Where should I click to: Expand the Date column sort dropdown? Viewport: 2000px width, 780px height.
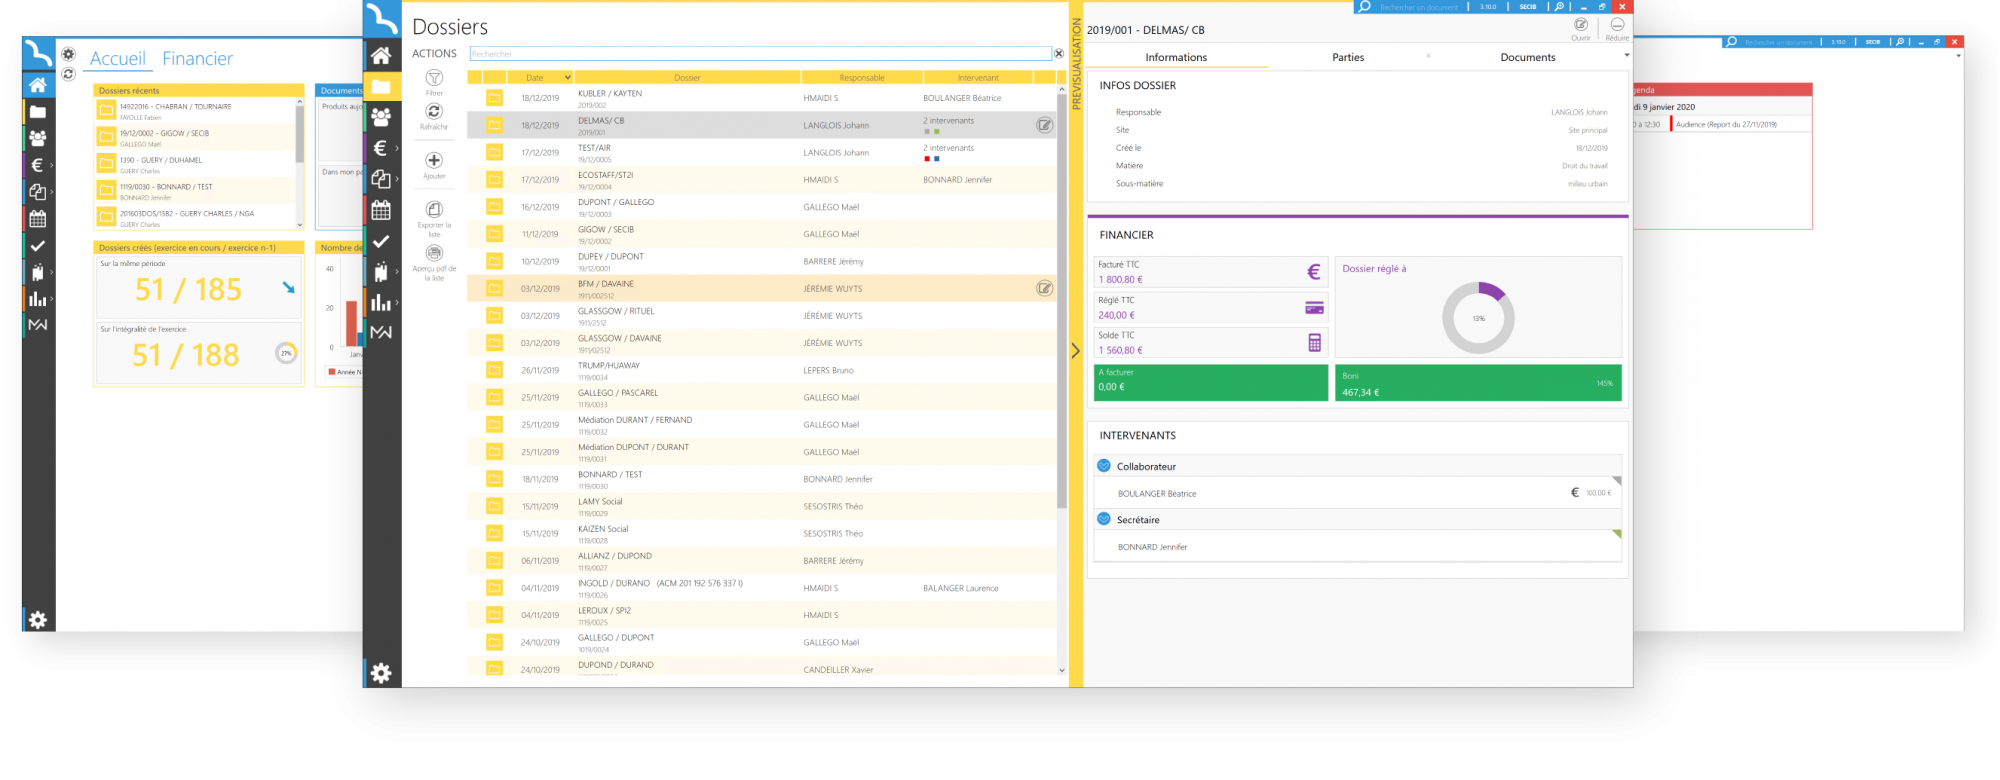click(x=567, y=78)
